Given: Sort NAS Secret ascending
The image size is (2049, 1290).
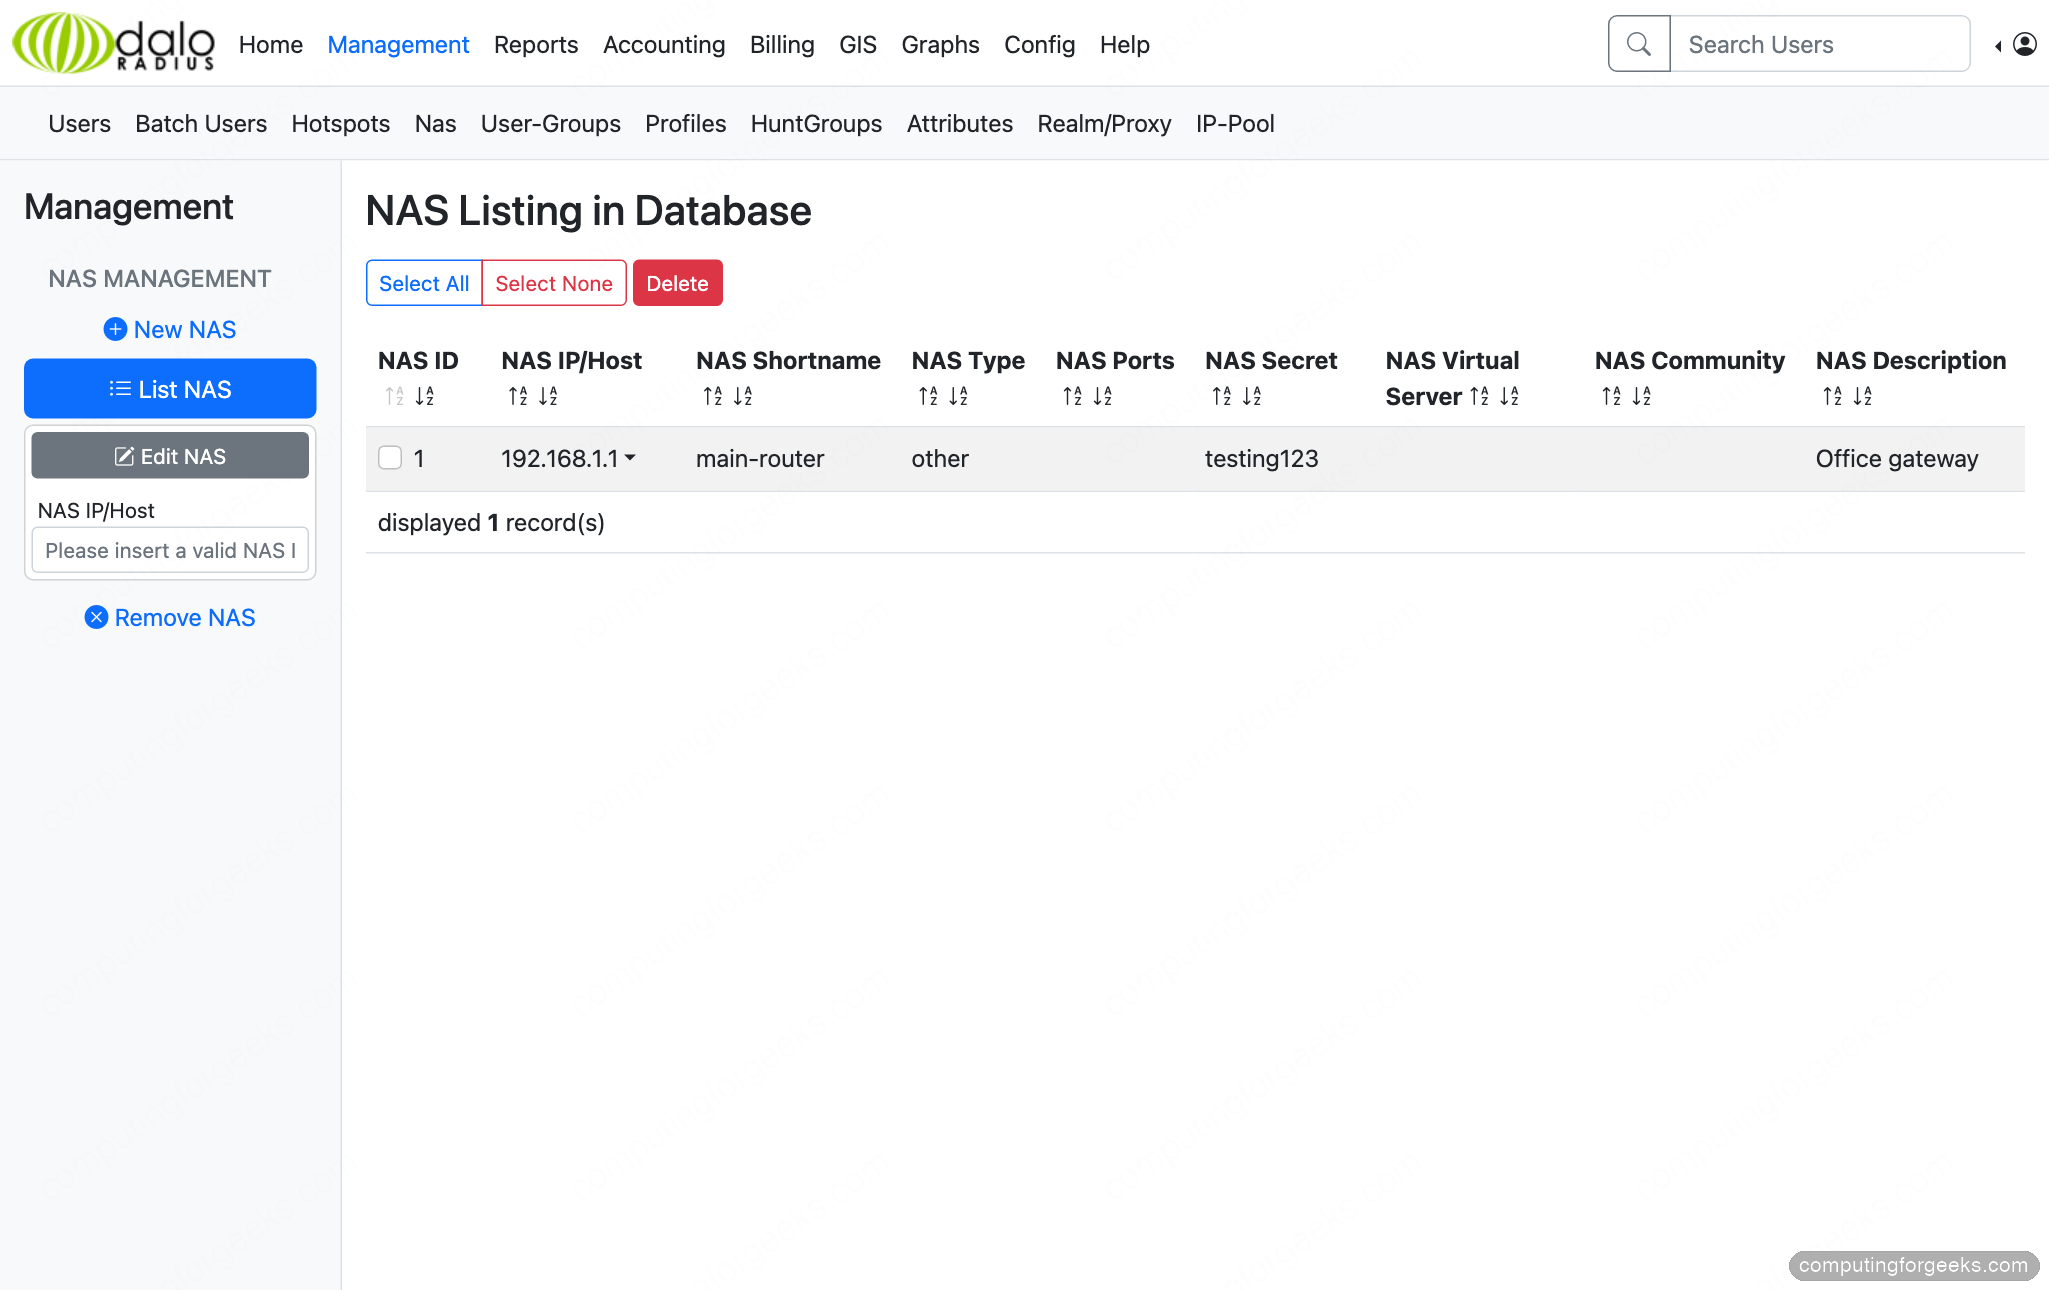Looking at the screenshot, I should 1222,397.
